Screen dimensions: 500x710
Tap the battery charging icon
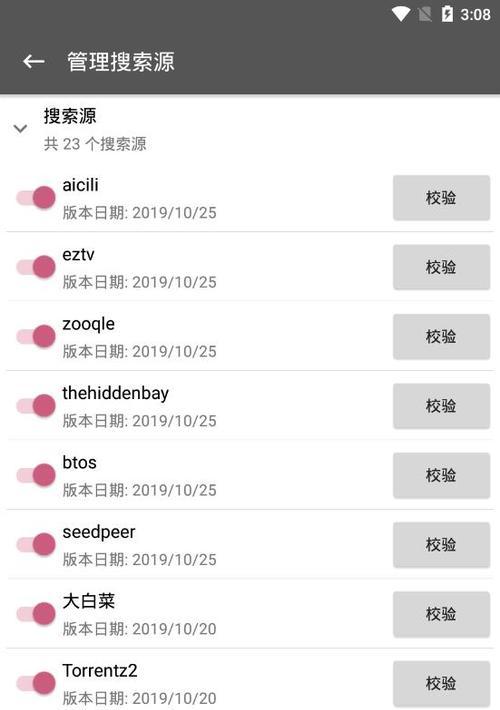(x=447, y=14)
